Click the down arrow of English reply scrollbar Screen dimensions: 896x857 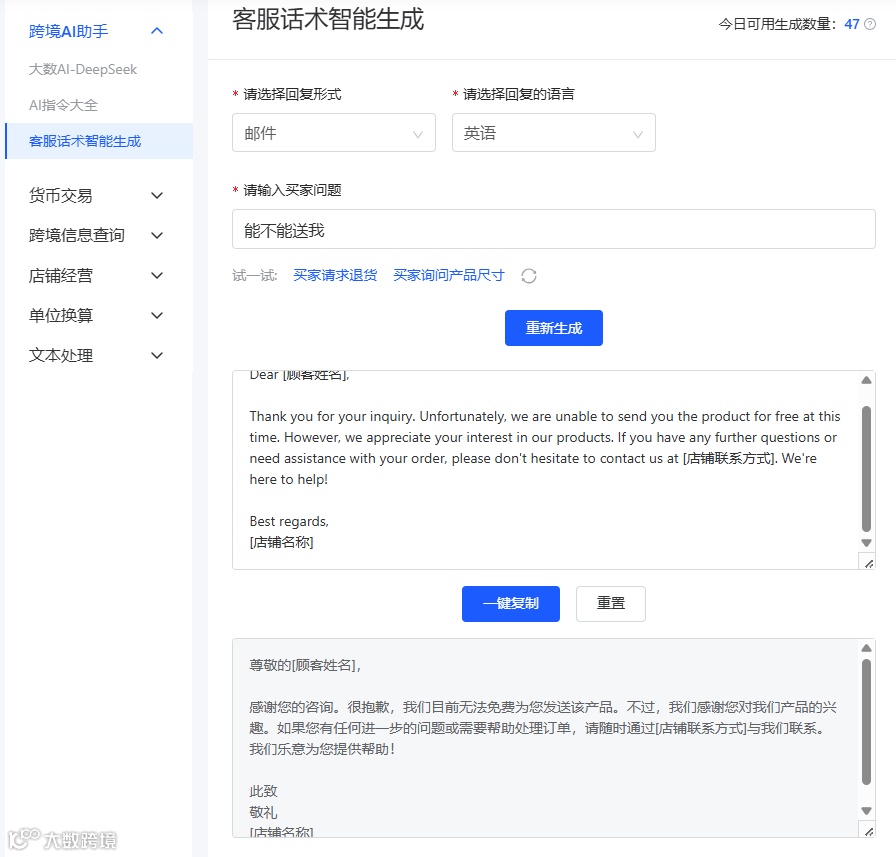pos(866,543)
